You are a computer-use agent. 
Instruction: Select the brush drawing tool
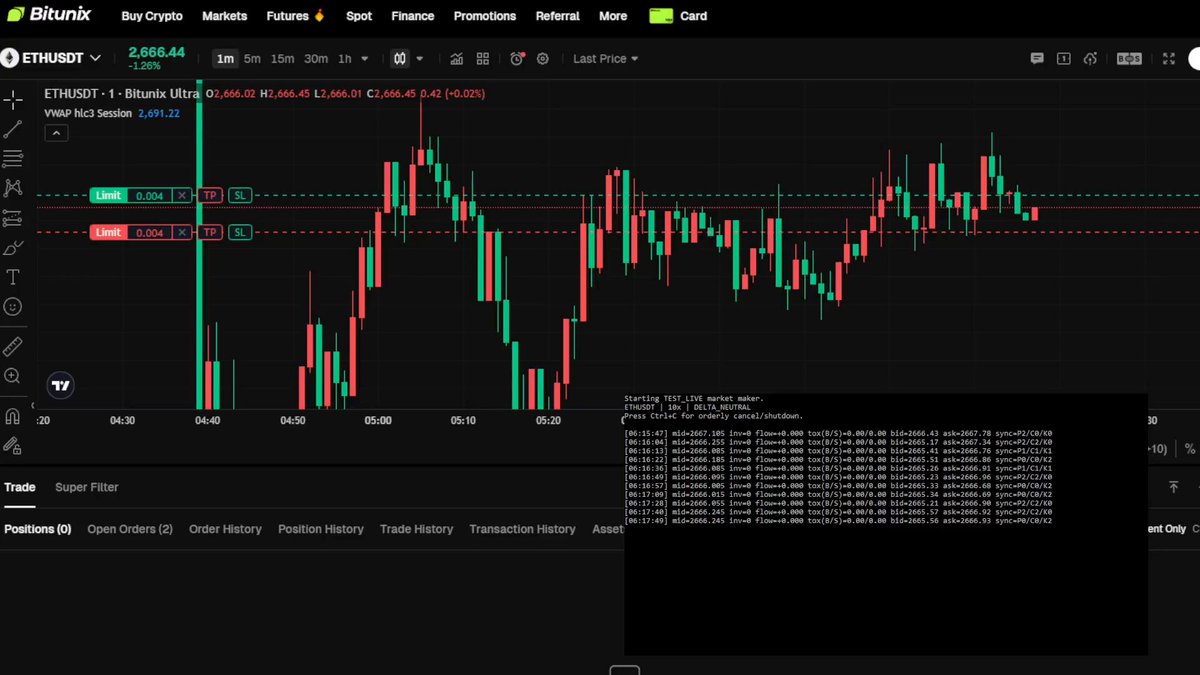[x=13, y=247]
